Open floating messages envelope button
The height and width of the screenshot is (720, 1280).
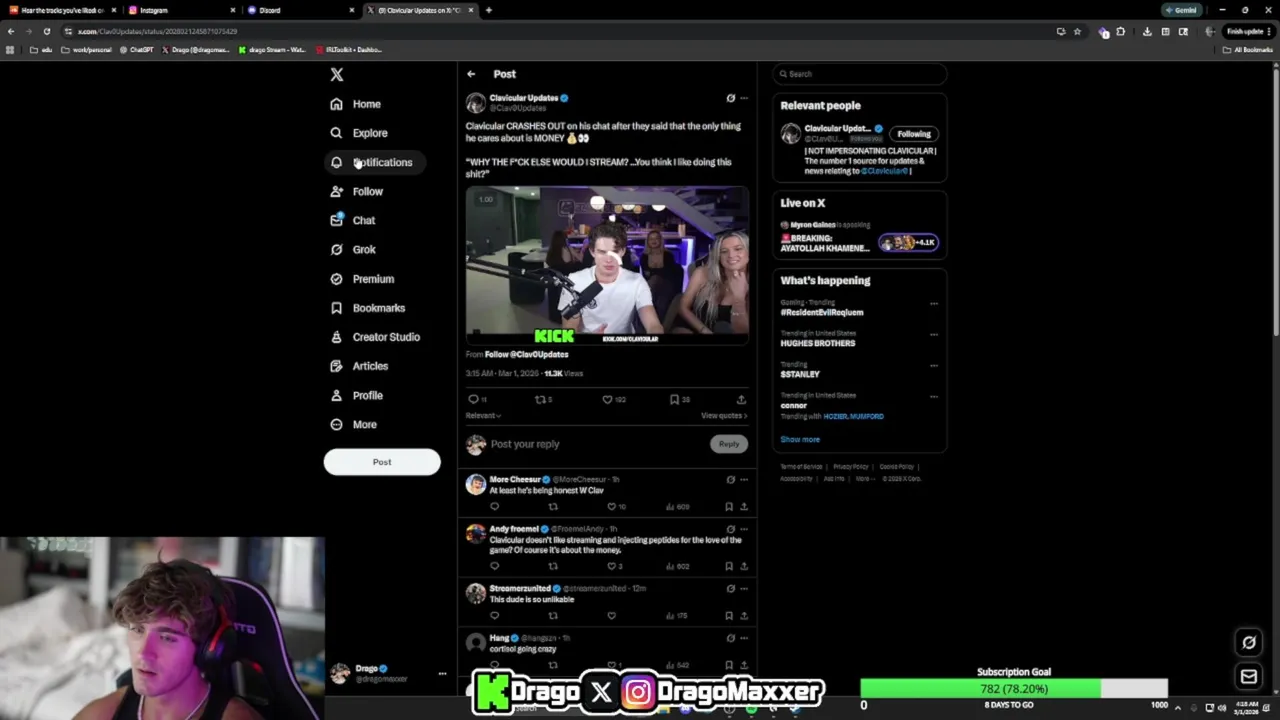pyautogui.click(x=1249, y=677)
